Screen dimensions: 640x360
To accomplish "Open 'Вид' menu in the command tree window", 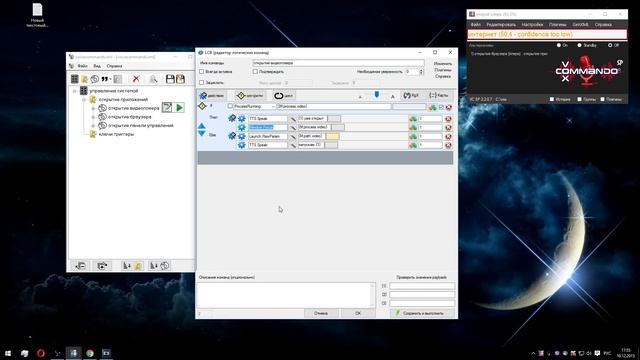I will [x=97, y=66].
